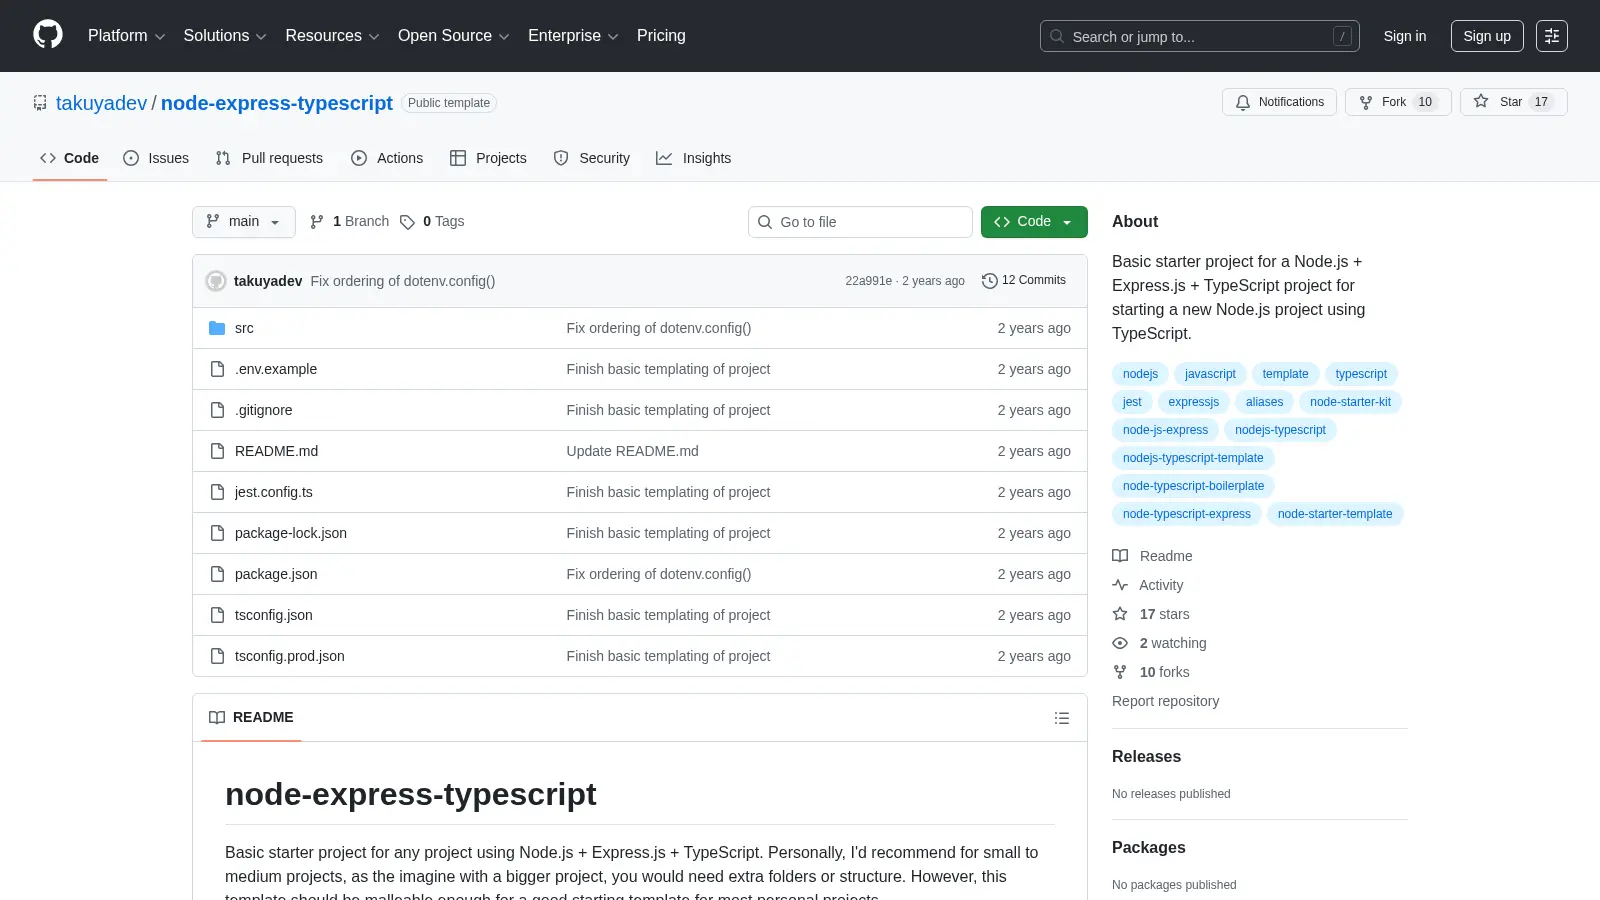Viewport: 1600px width, 900px height.
Task: Open the appearance settings icon in header
Action: click(1552, 36)
